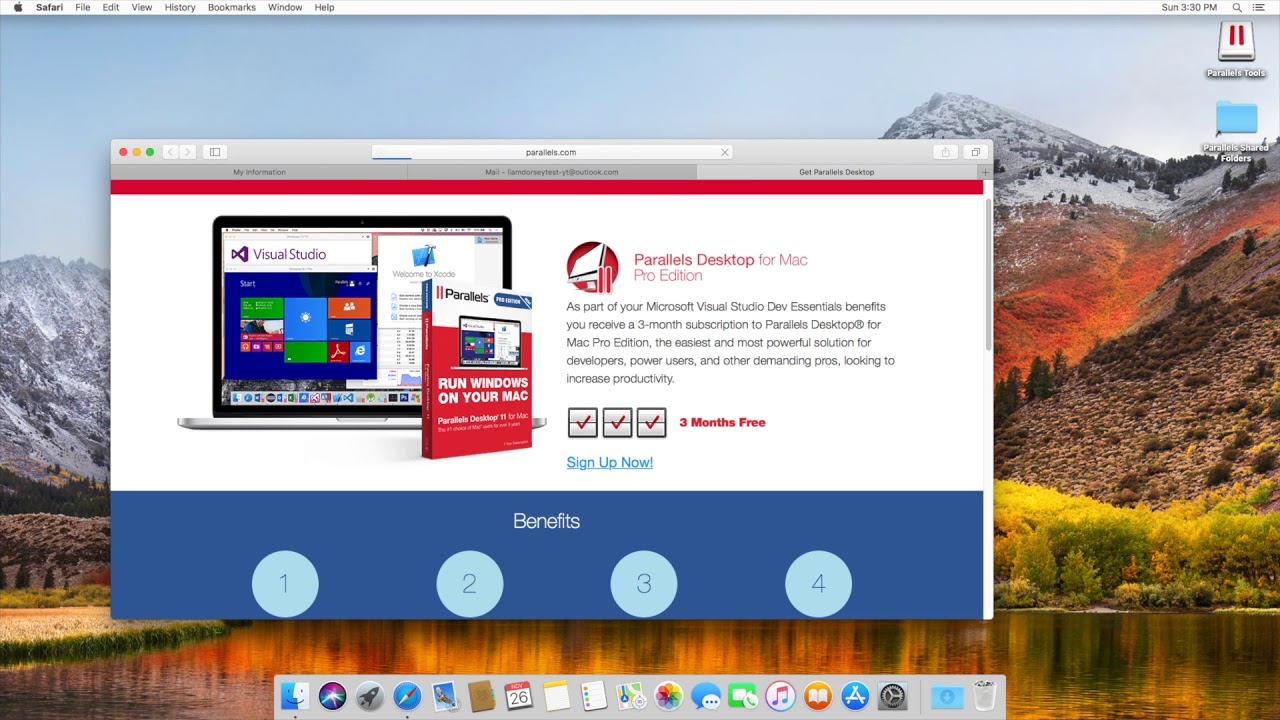Open FaceTime from the Dock
This screenshot has height=720, width=1280.
point(743,696)
